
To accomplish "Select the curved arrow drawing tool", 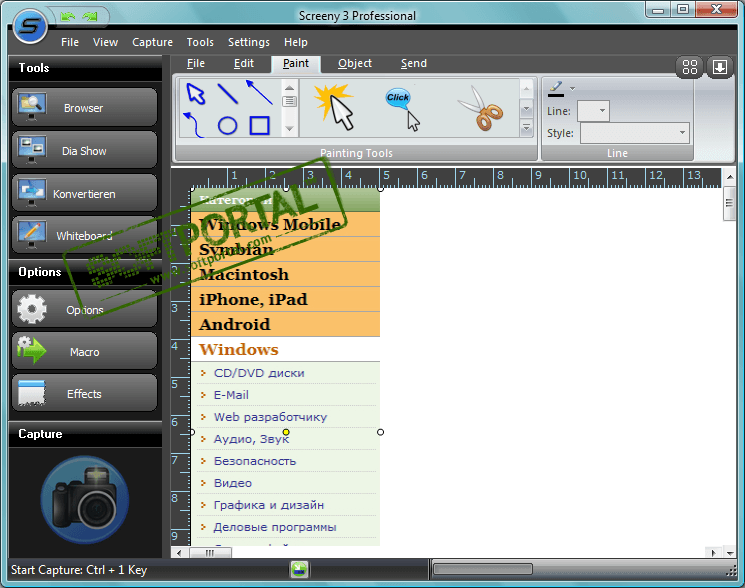I will tap(194, 125).
